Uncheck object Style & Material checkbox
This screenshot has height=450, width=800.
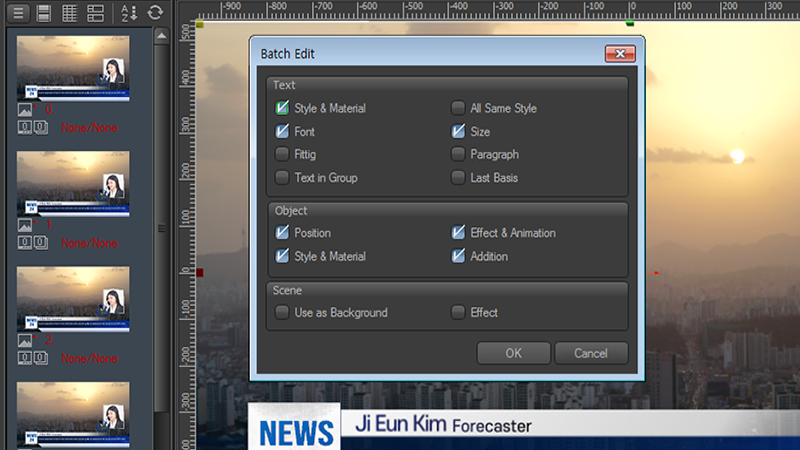click(282, 256)
